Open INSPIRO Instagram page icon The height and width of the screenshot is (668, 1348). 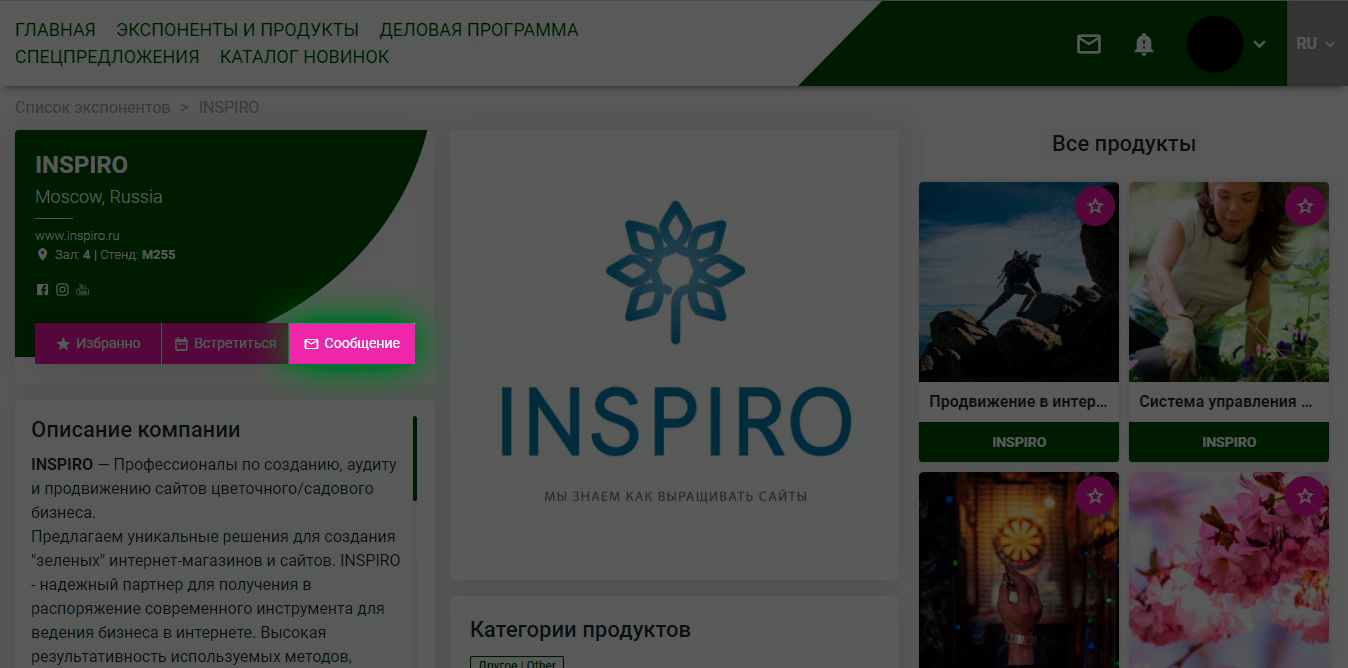point(62,290)
